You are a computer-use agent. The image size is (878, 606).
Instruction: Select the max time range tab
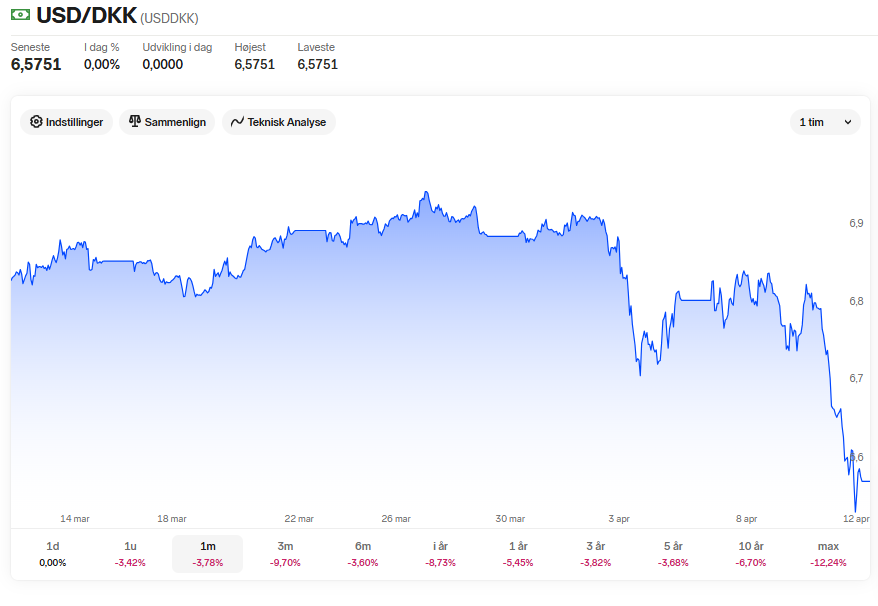point(828,554)
